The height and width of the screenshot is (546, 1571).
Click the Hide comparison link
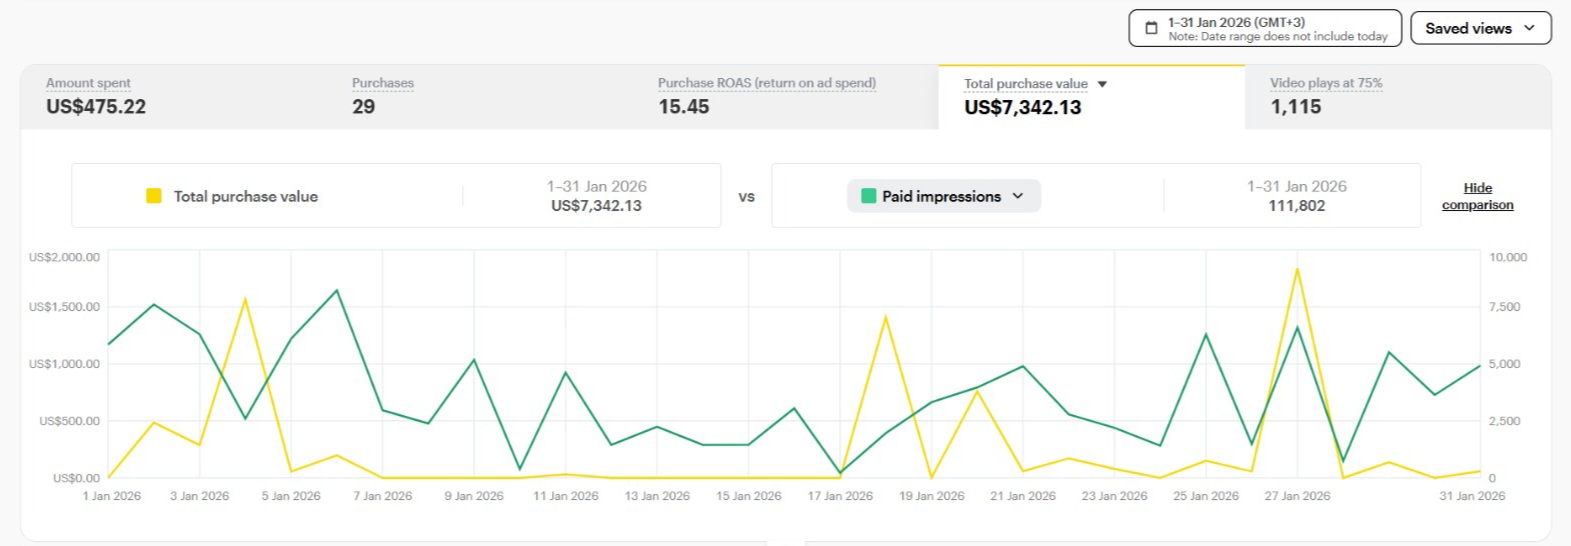click(x=1477, y=196)
